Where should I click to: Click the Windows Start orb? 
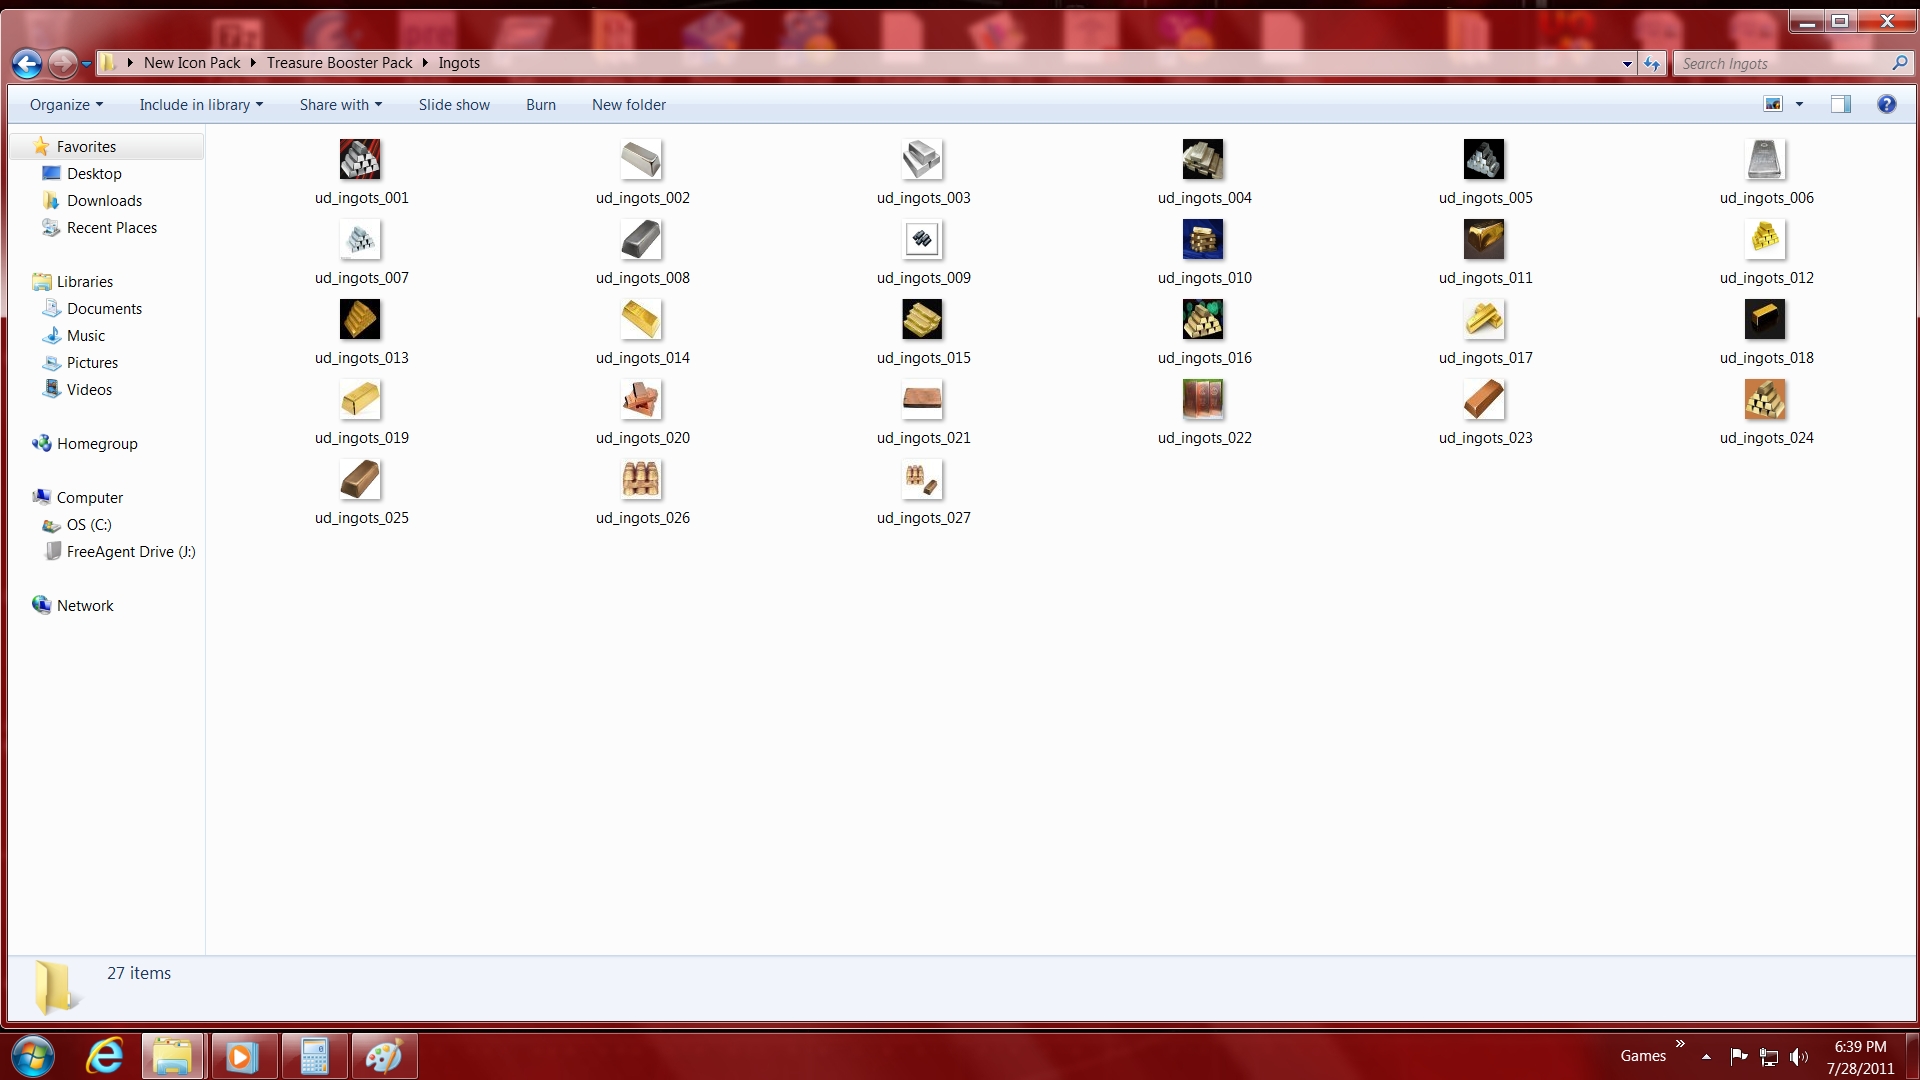tap(33, 1056)
